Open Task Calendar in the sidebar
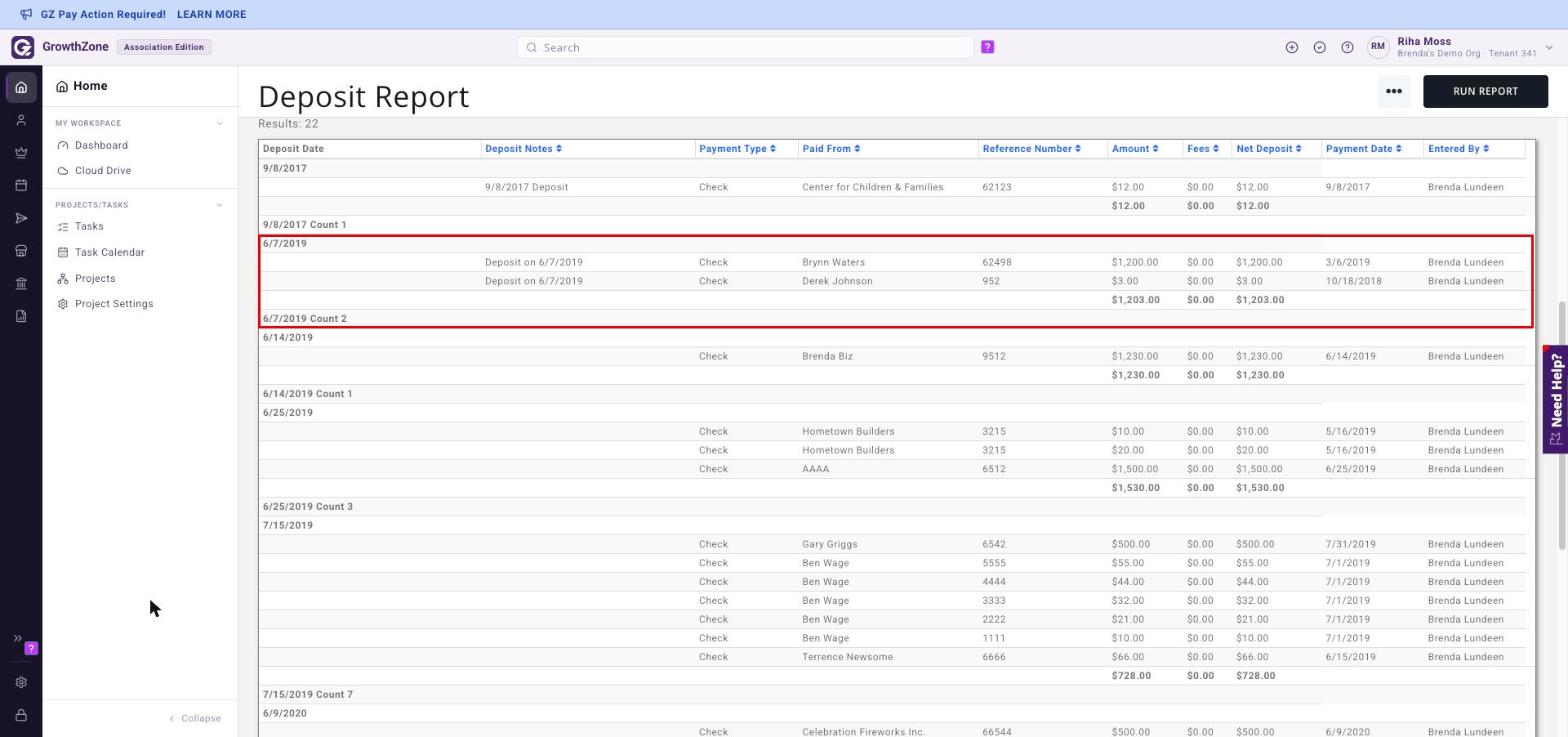 (109, 253)
